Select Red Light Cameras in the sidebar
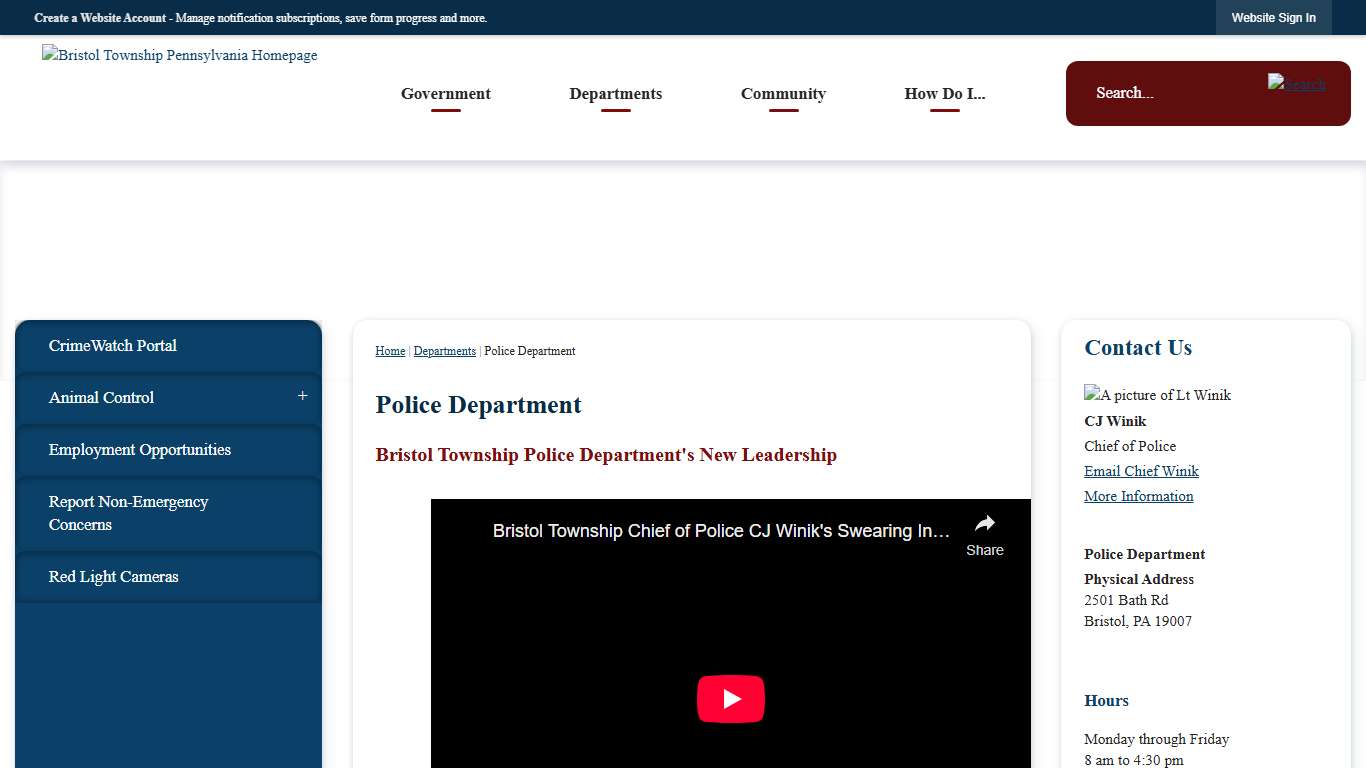Viewport: 1366px width, 768px height. pos(113,577)
